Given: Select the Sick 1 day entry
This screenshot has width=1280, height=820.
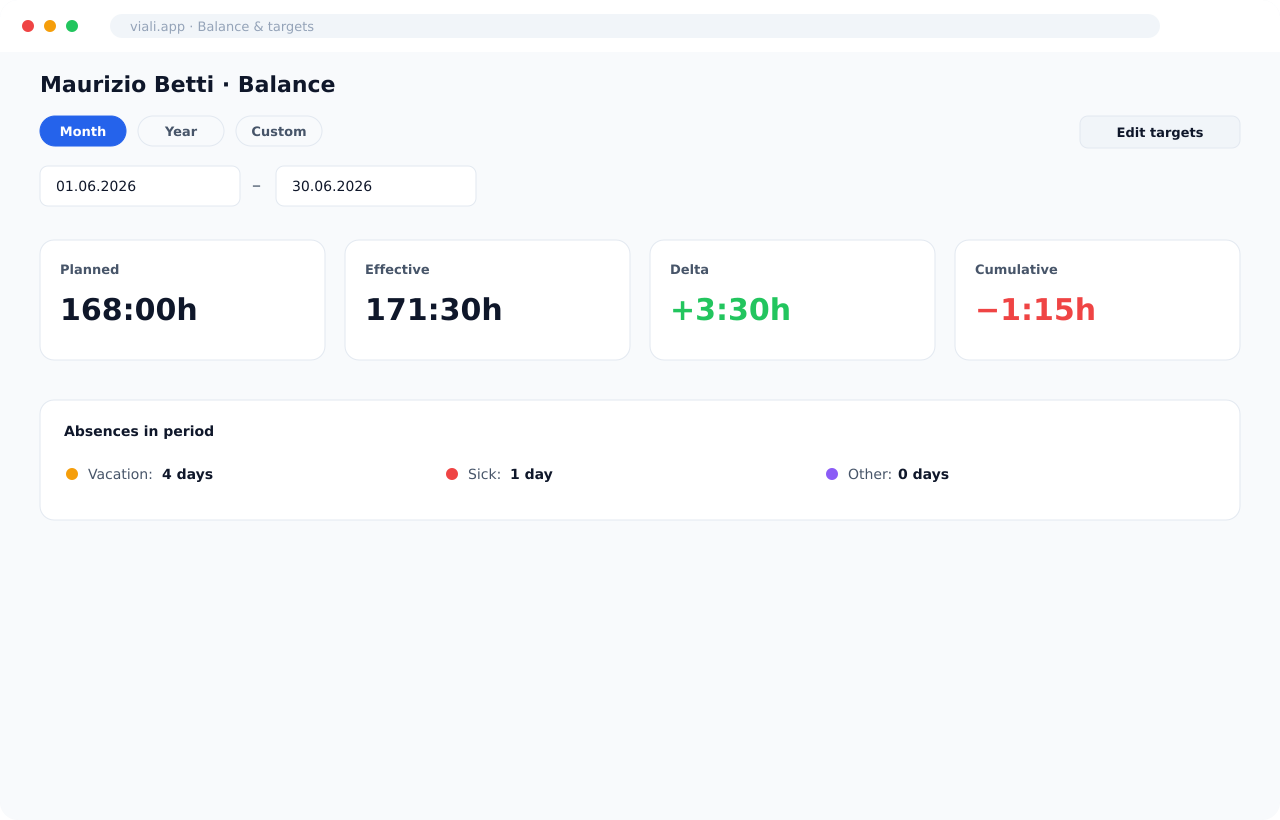Looking at the screenshot, I should tap(499, 474).
